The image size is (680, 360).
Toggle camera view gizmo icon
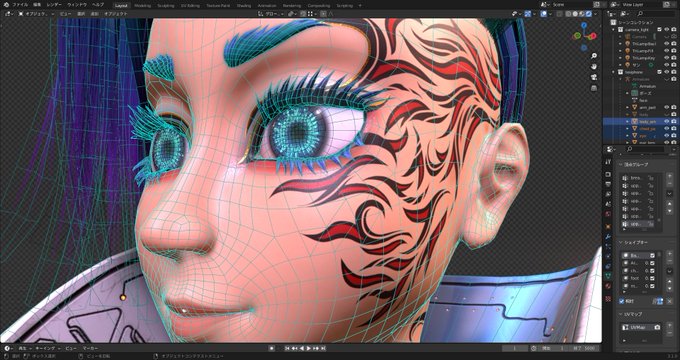click(x=594, y=78)
